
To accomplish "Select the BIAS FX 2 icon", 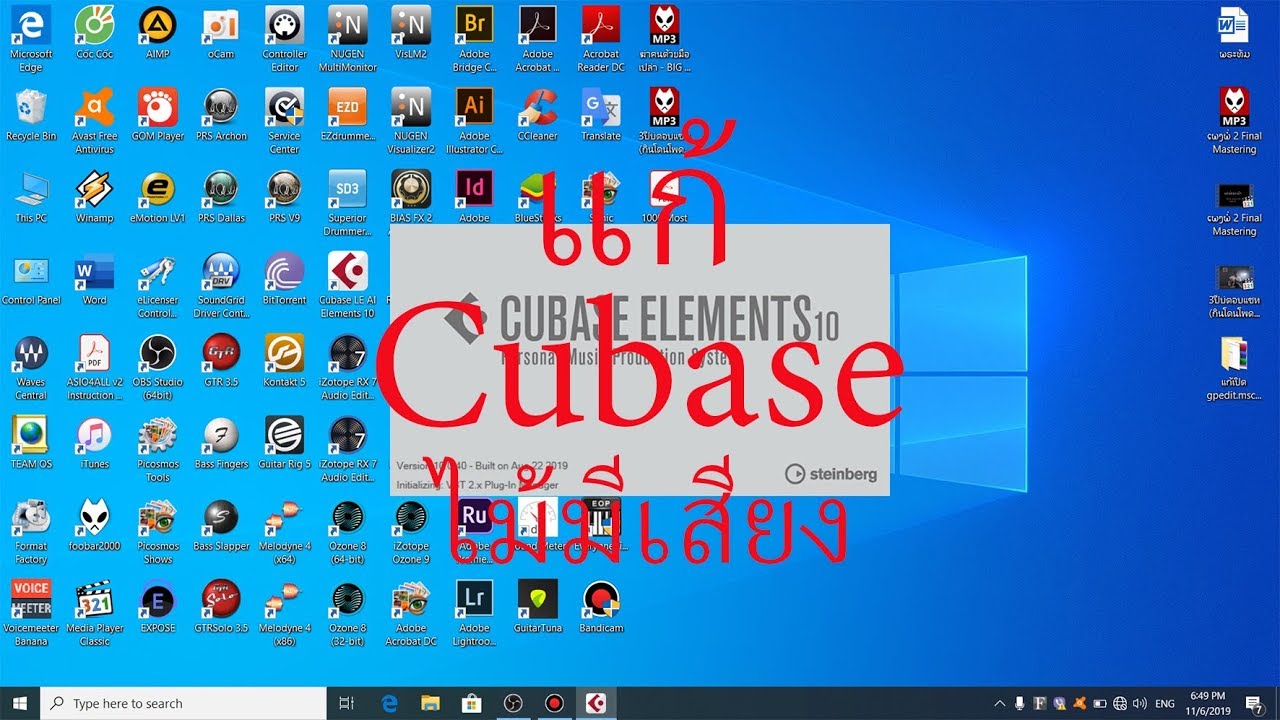I will click(x=411, y=196).
